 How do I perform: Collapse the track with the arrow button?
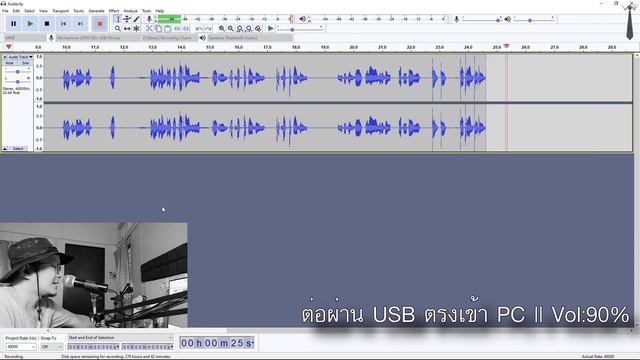pyautogui.click(x=5, y=149)
